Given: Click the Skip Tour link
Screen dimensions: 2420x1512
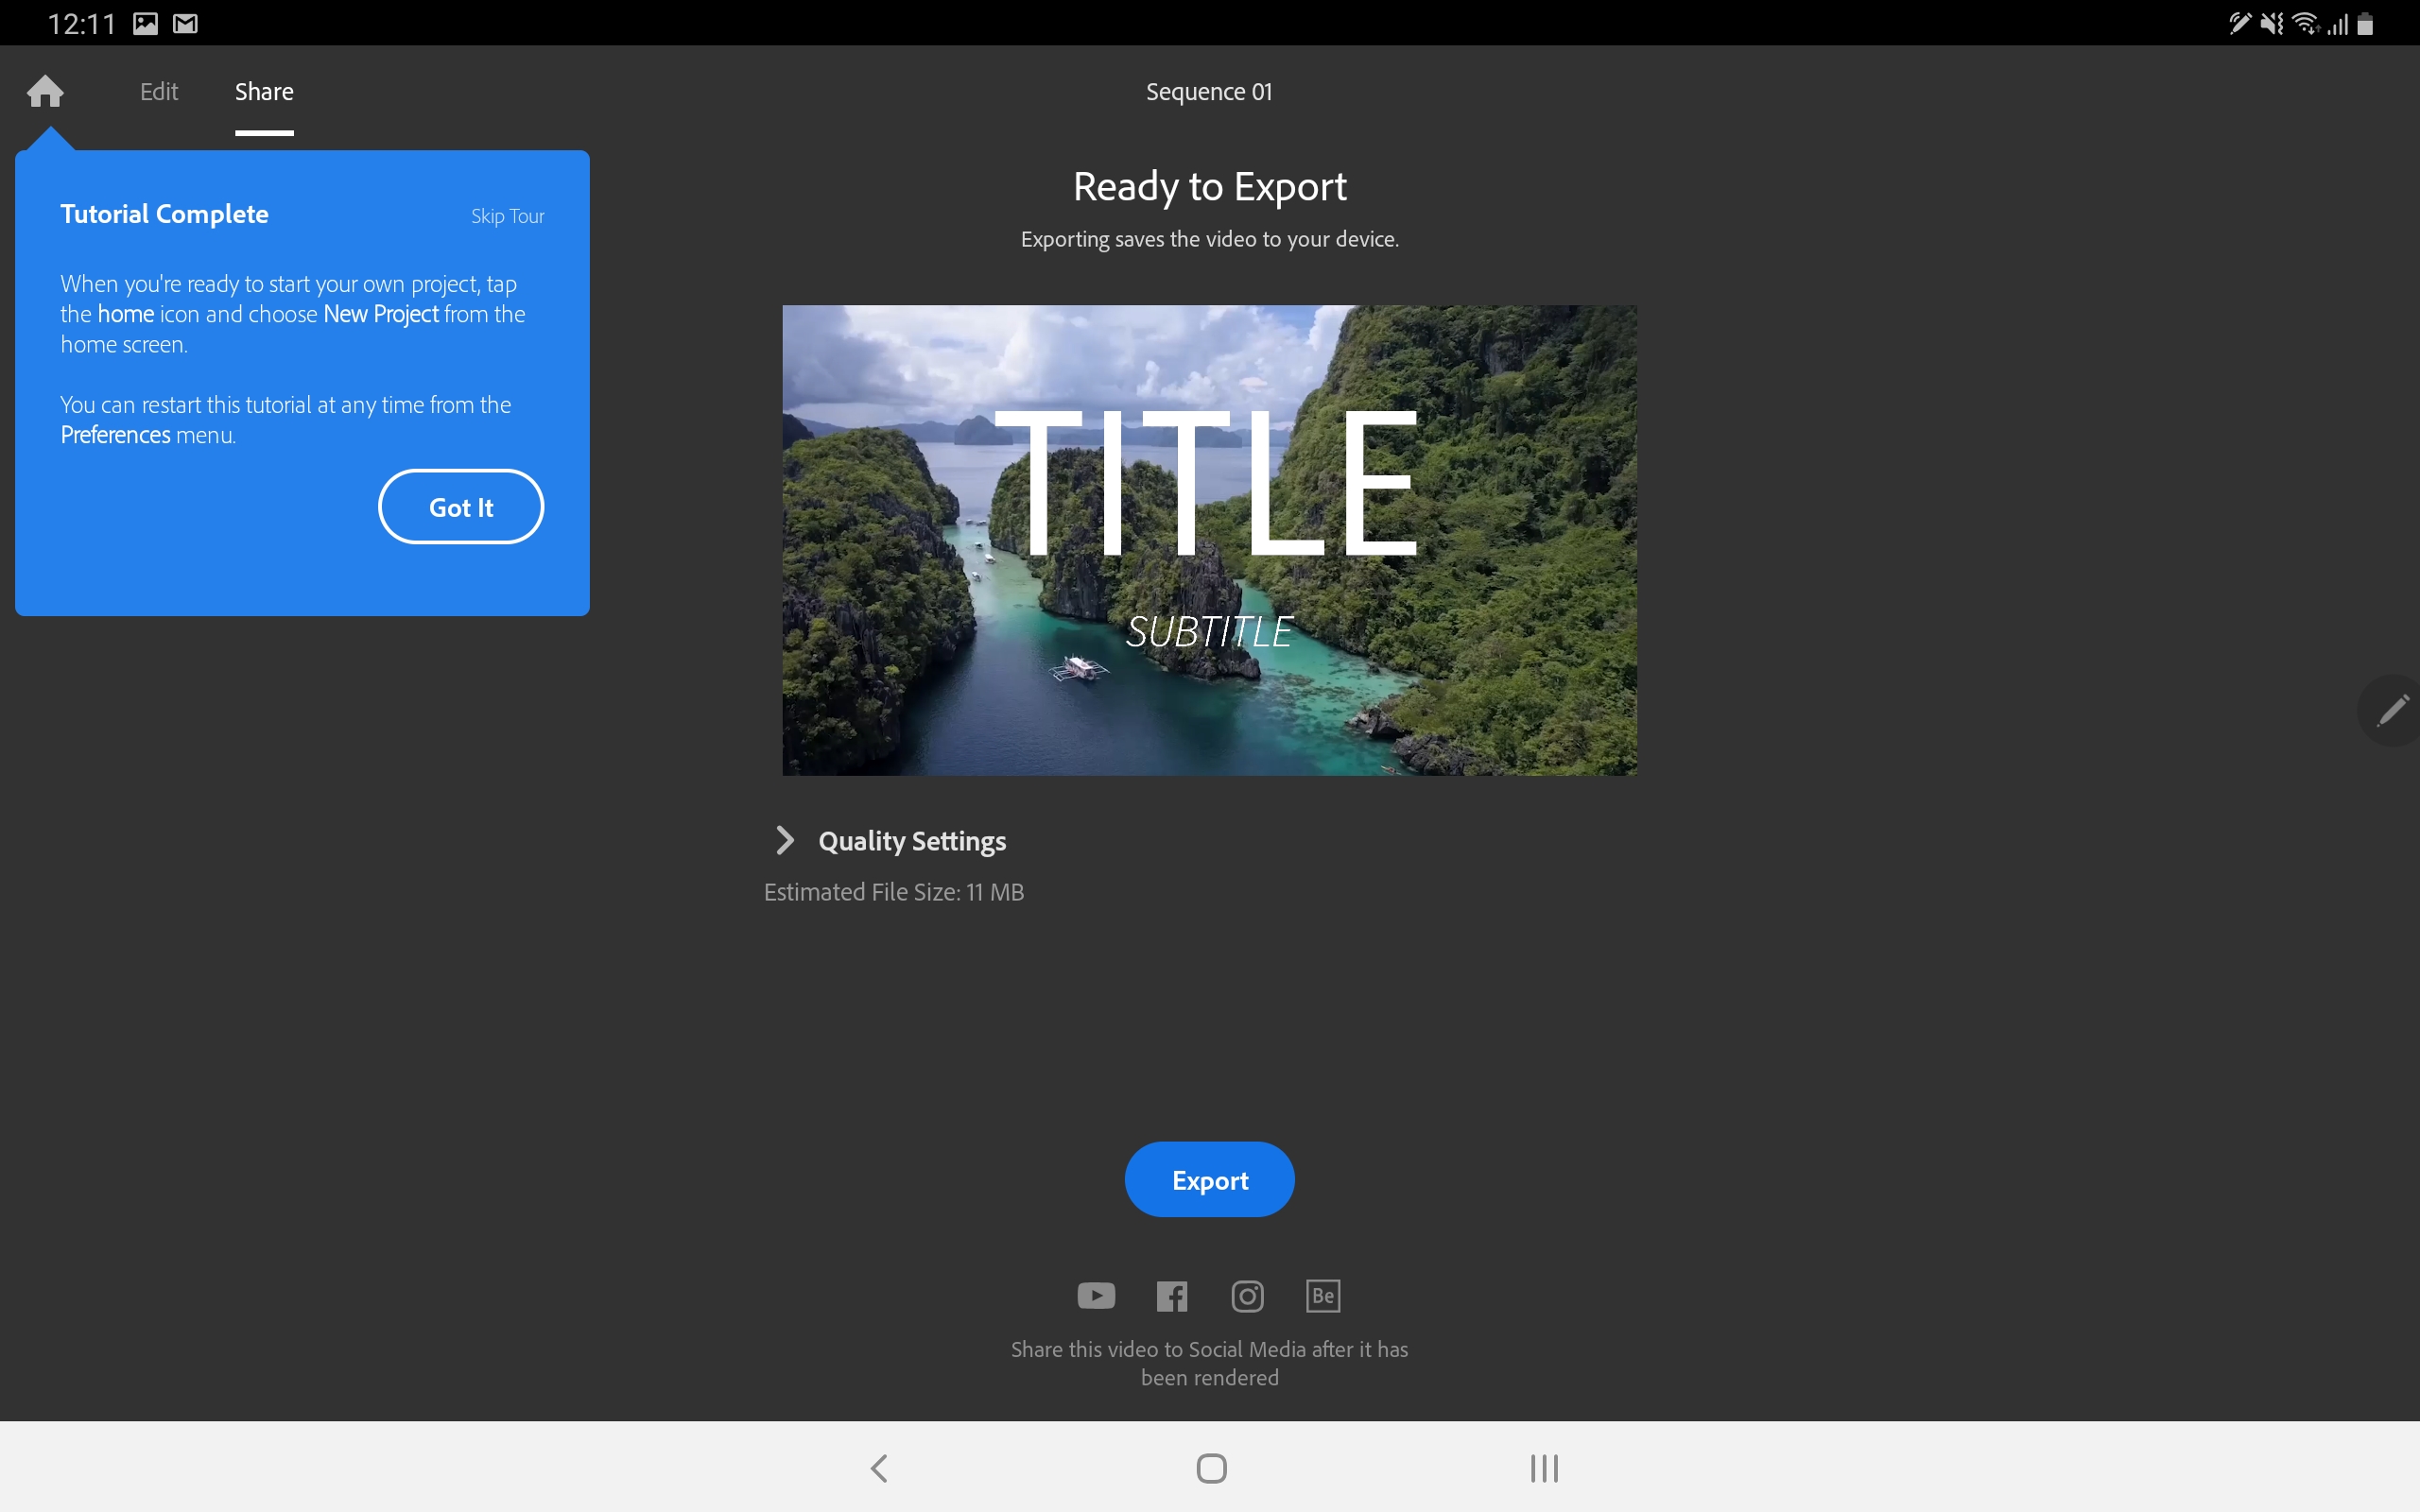Looking at the screenshot, I should [x=507, y=216].
